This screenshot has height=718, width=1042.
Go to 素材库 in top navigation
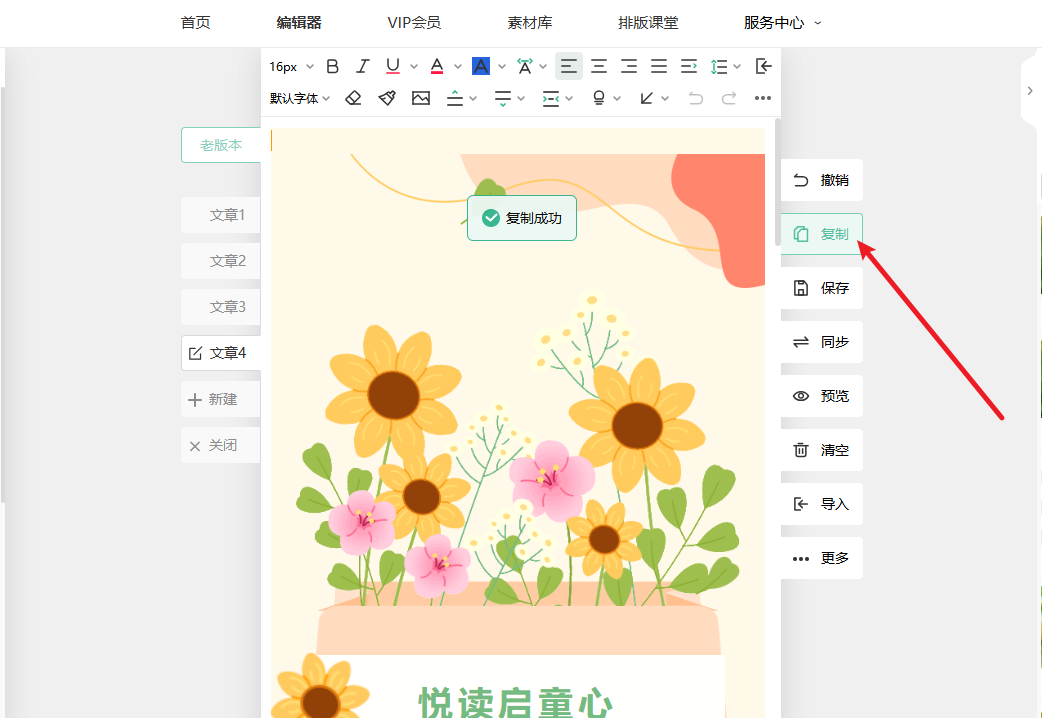[x=530, y=23]
